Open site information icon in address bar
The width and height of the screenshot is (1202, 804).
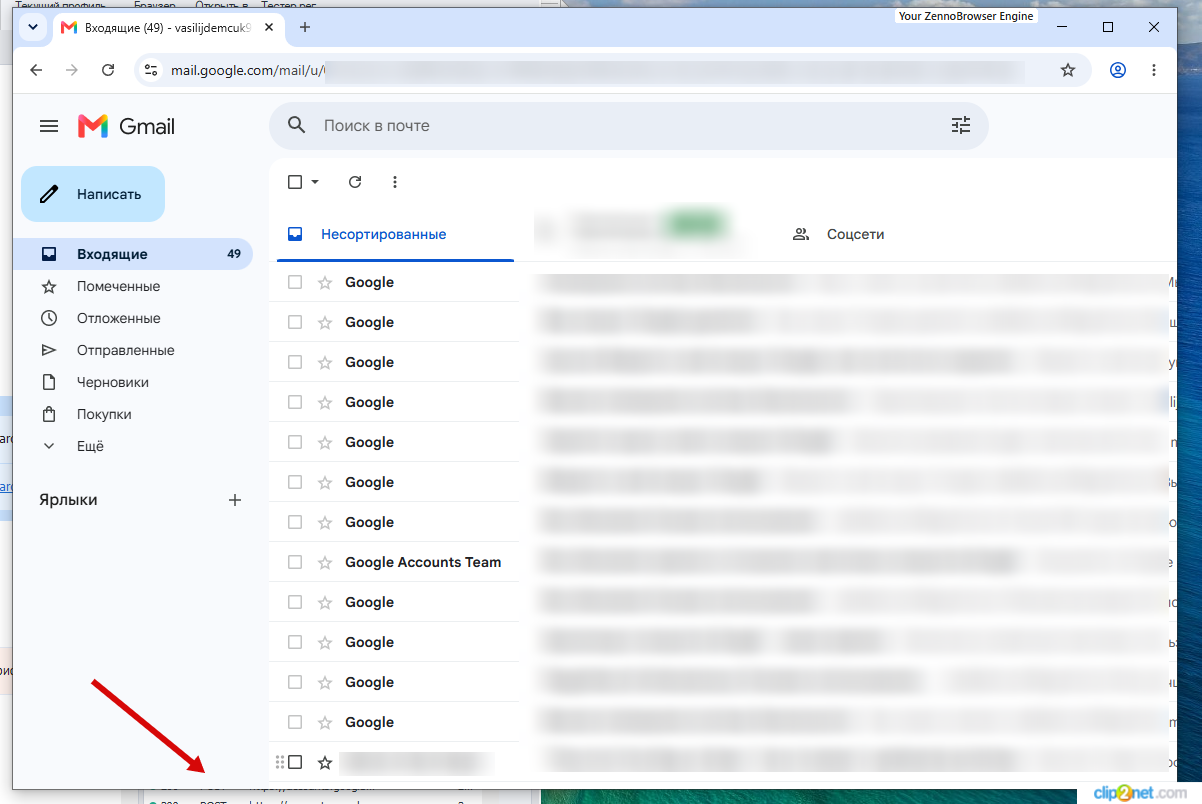151,70
